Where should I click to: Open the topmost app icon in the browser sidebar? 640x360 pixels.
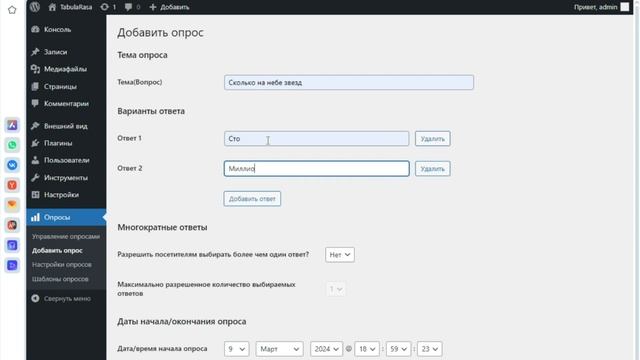click(x=12, y=125)
